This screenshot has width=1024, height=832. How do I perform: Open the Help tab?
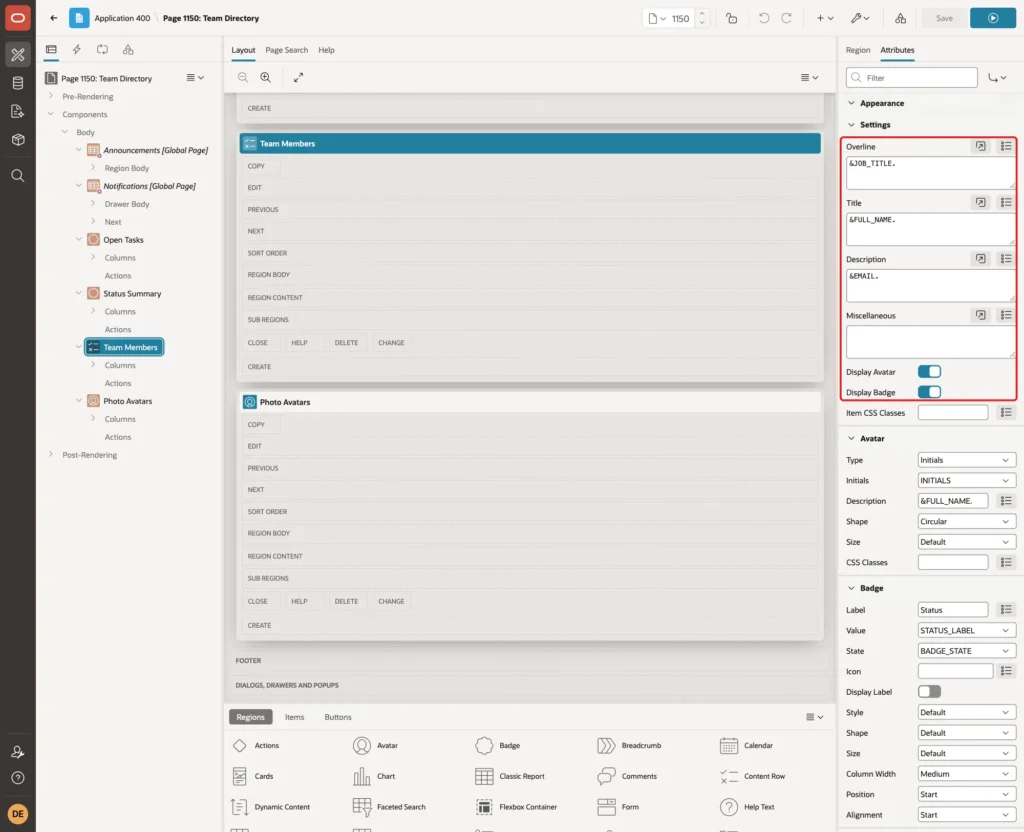pos(326,50)
